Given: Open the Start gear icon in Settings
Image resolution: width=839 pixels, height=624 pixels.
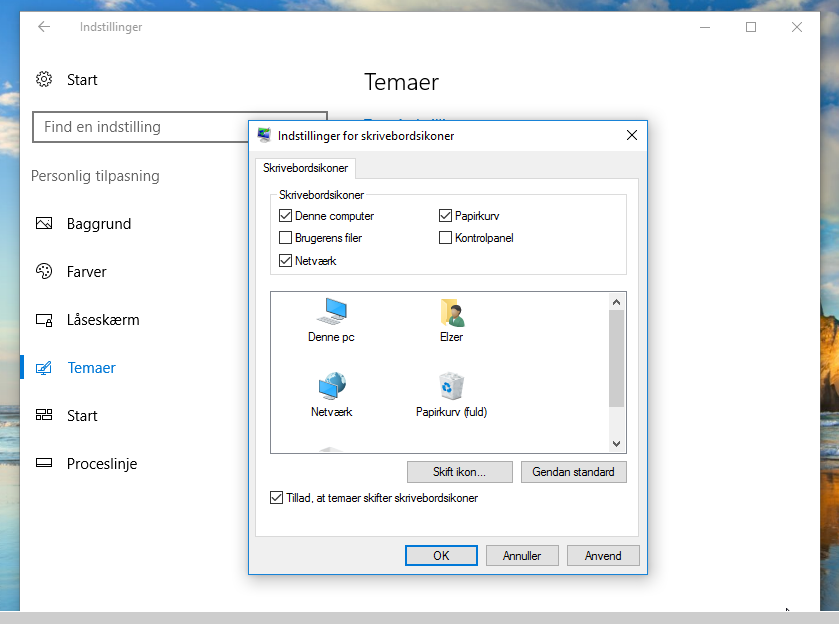Looking at the screenshot, I should click(x=44, y=79).
